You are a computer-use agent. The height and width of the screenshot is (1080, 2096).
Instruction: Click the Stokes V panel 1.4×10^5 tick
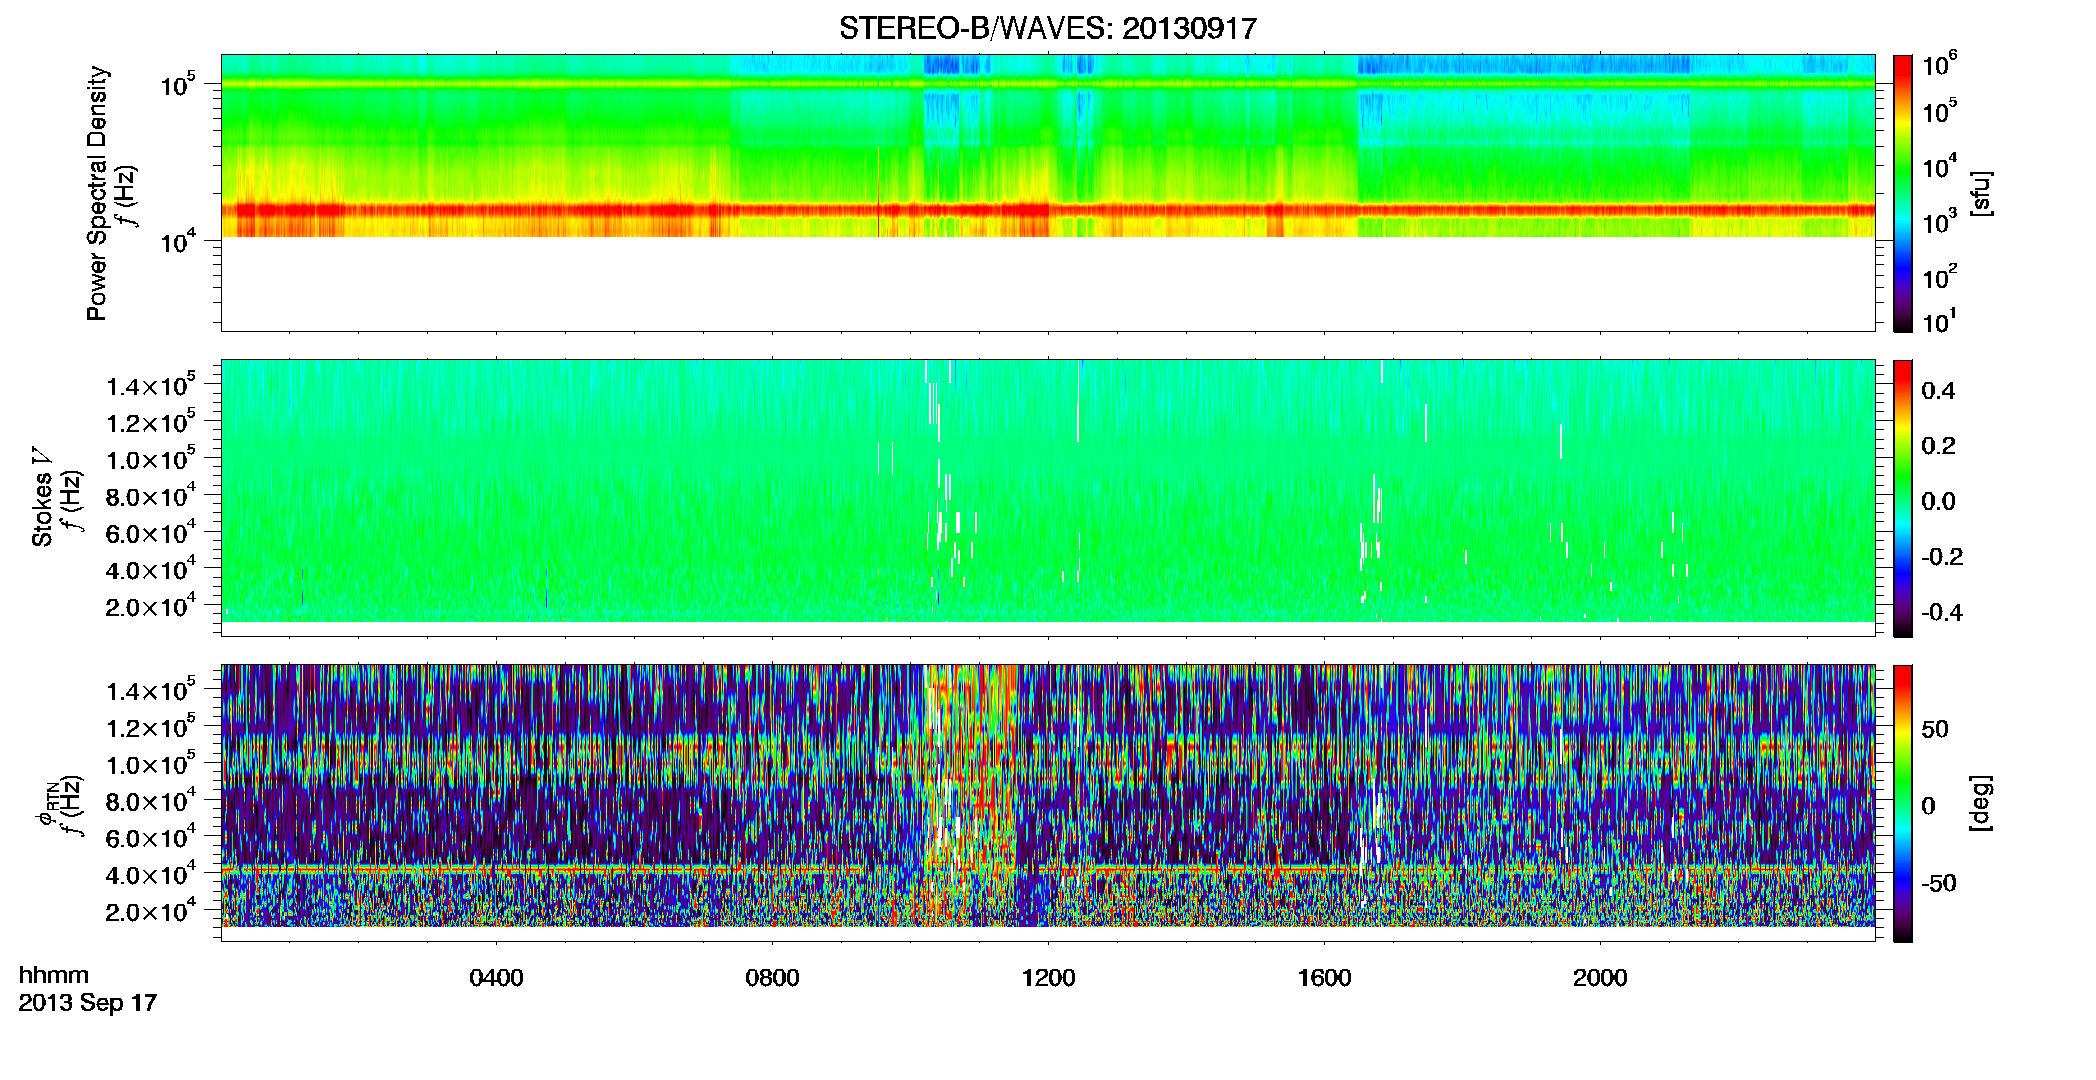coord(151,385)
